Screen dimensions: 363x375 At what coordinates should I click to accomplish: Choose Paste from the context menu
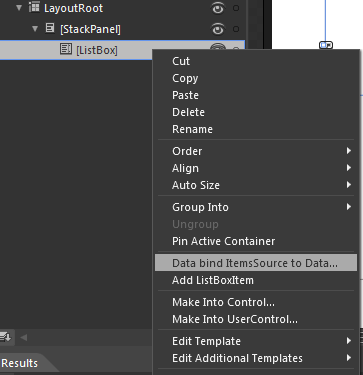(256, 95)
